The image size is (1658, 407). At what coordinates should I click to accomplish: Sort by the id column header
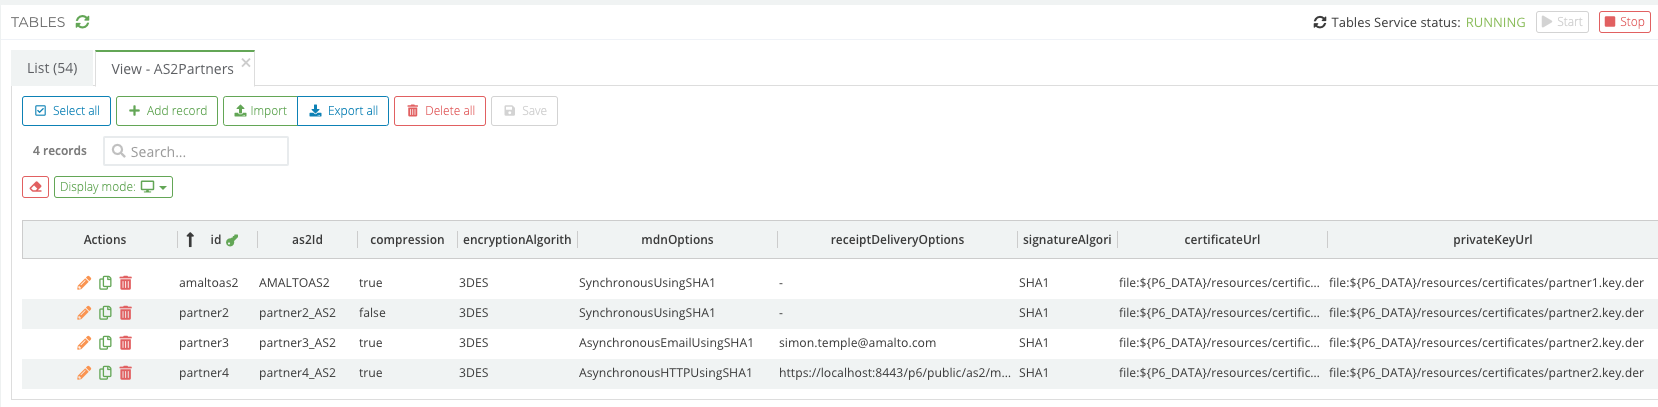[215, 240]
